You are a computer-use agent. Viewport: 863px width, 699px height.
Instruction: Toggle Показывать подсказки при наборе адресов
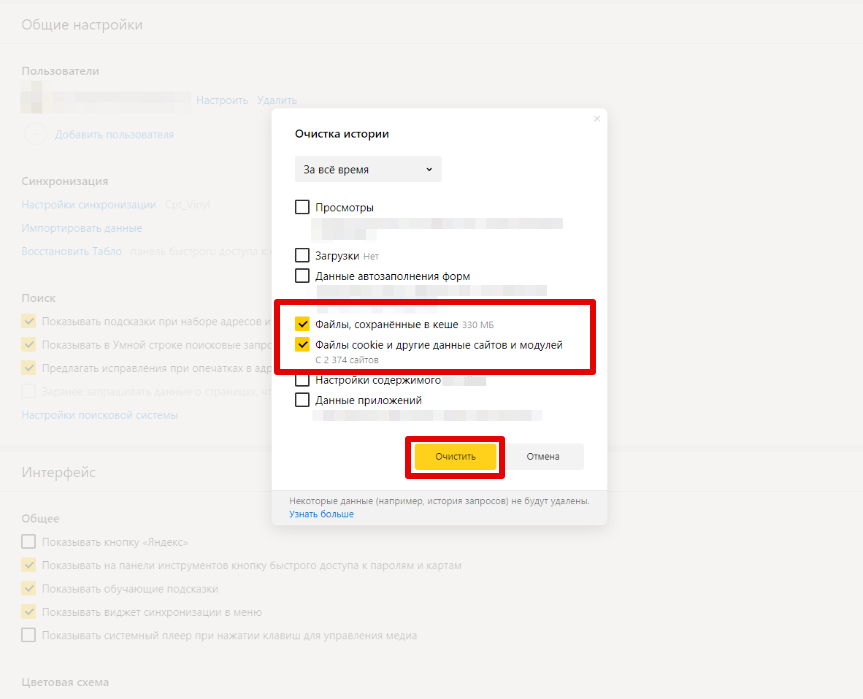(29, 321)
